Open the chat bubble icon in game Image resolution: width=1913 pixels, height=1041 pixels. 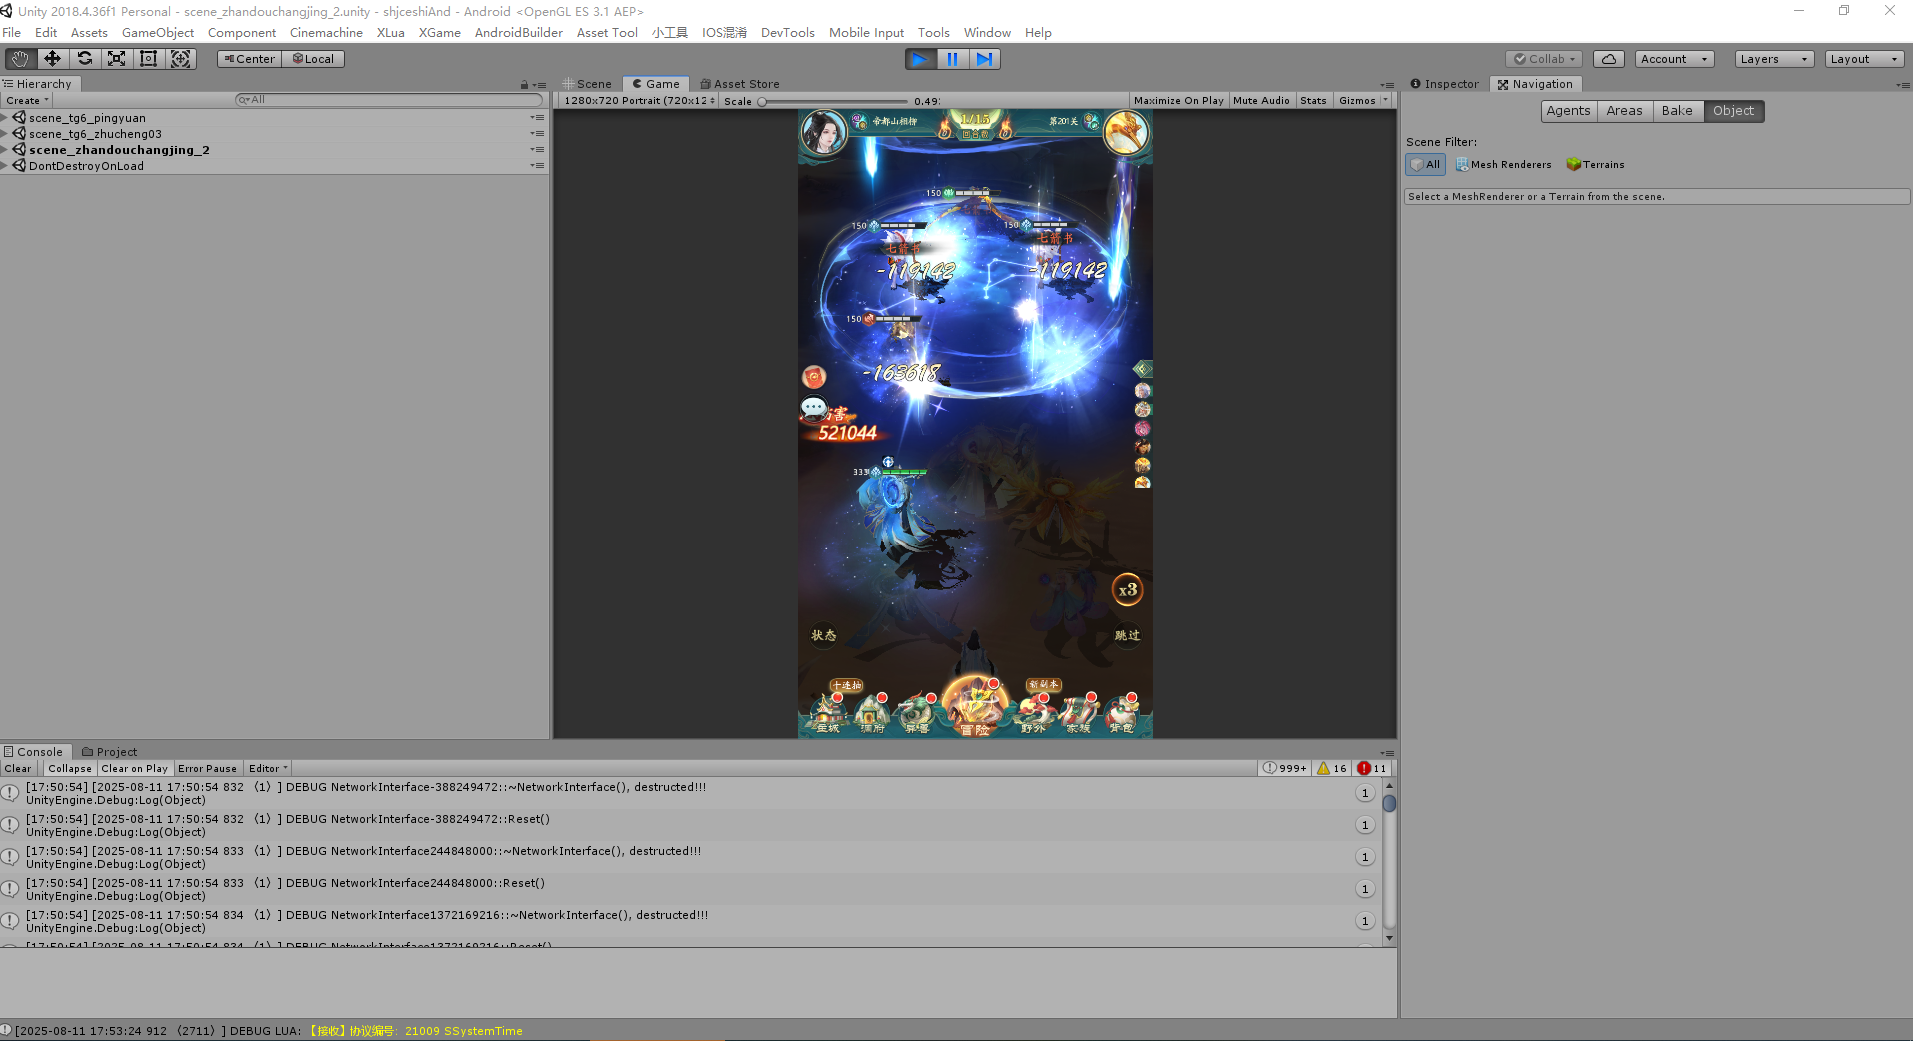(814, 408)
